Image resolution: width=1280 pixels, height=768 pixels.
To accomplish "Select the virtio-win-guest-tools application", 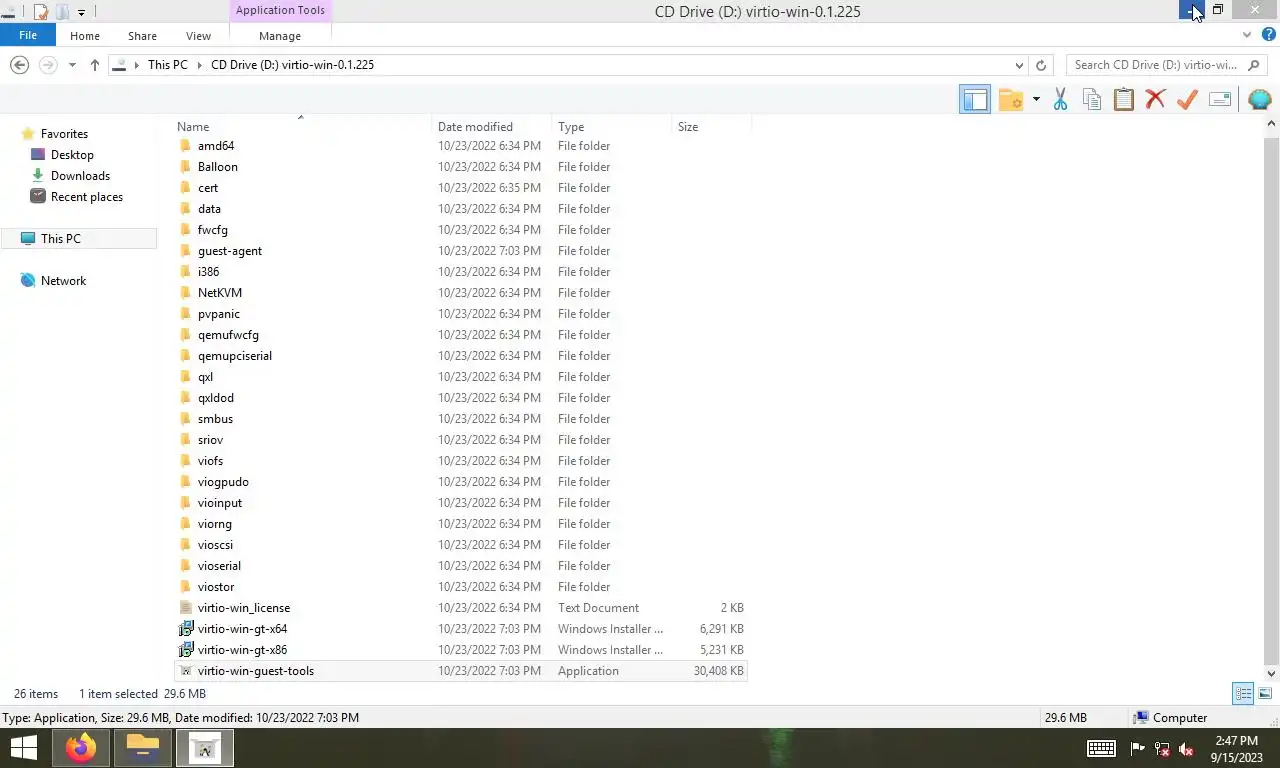I will coord(461,671).
